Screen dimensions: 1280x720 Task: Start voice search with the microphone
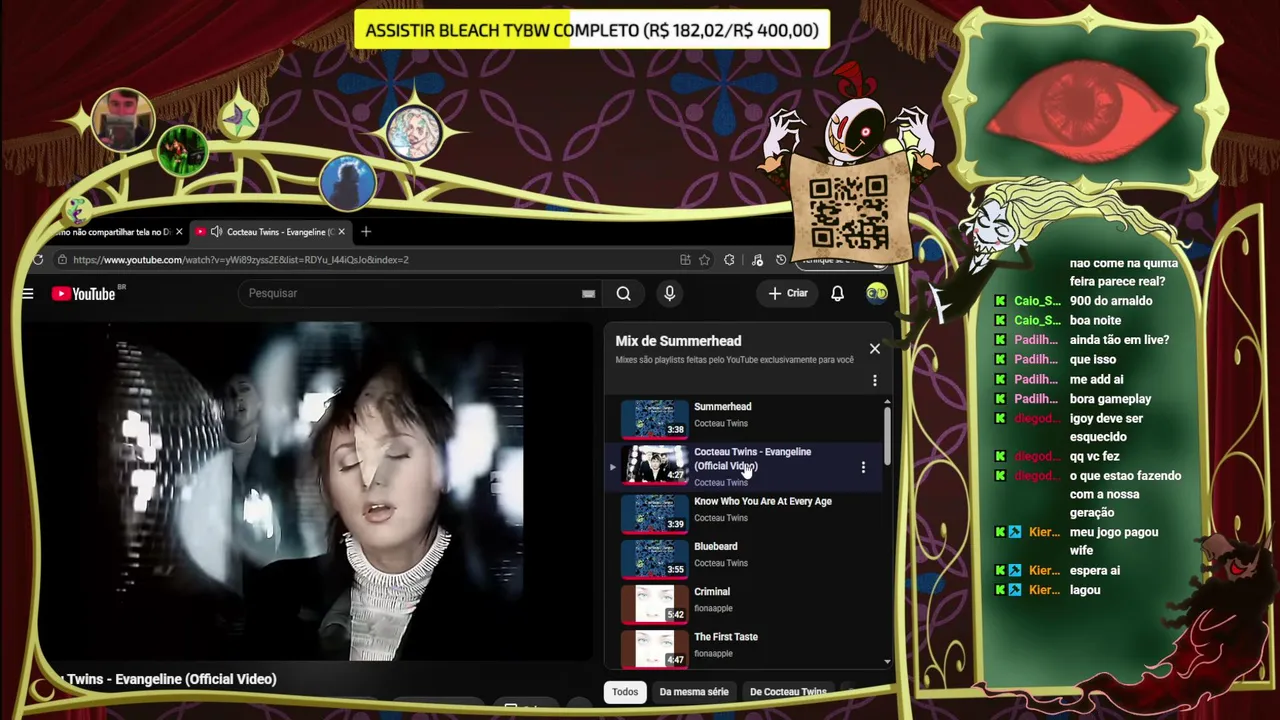point(669,293)
